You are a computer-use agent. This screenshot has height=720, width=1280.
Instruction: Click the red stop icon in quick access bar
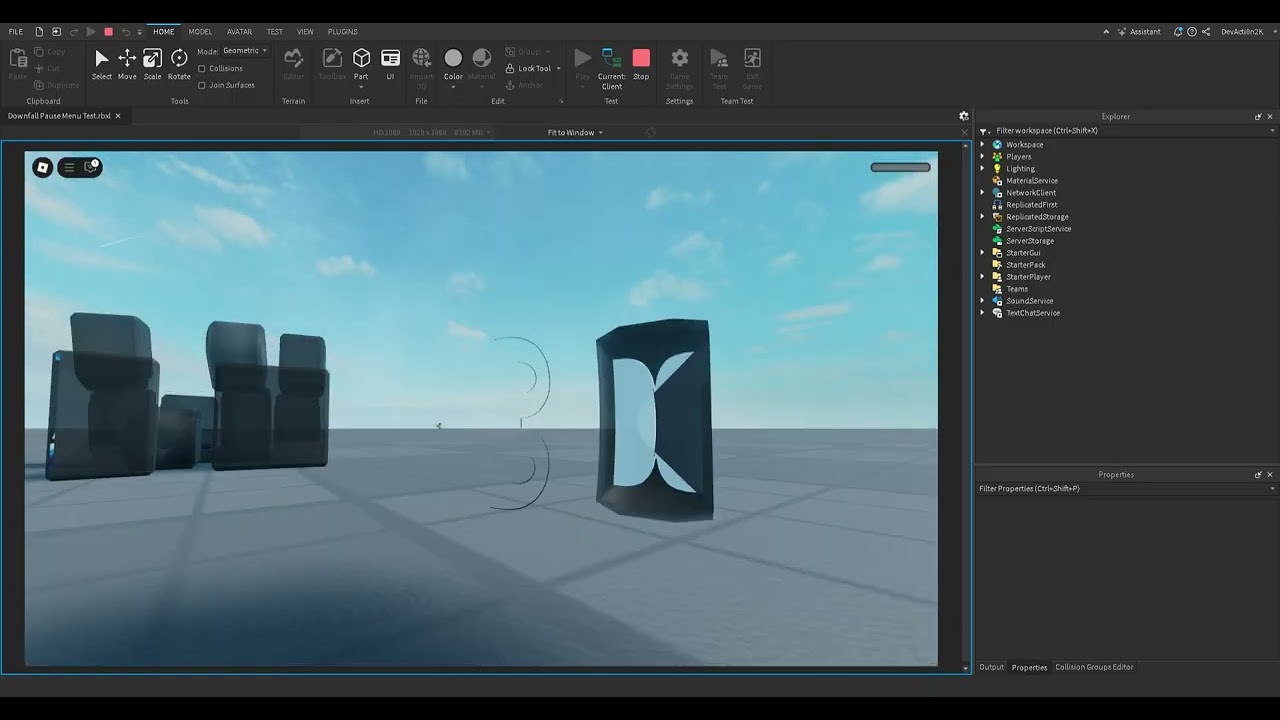pos(109,32)
